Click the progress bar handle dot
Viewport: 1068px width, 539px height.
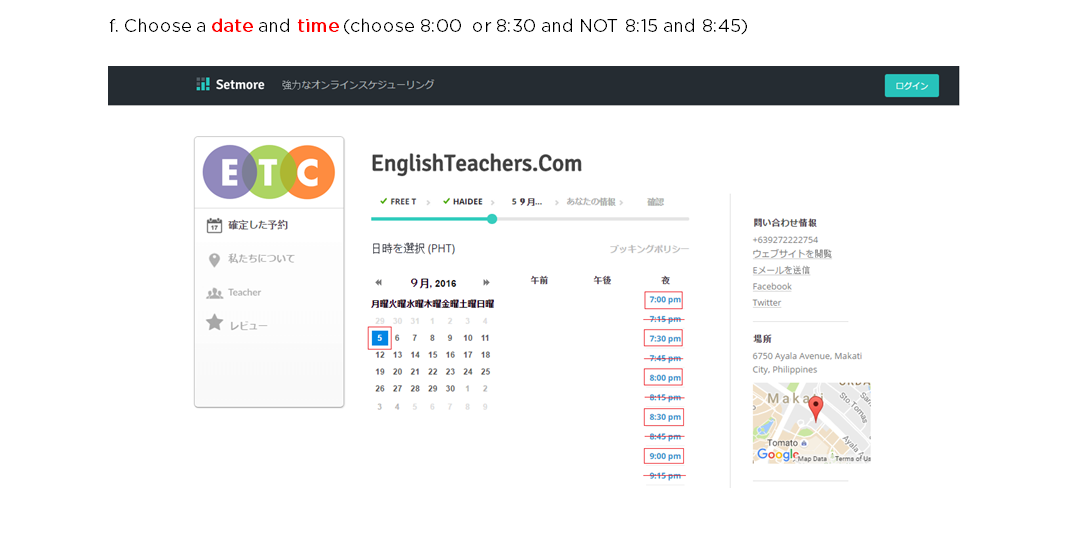492,219
